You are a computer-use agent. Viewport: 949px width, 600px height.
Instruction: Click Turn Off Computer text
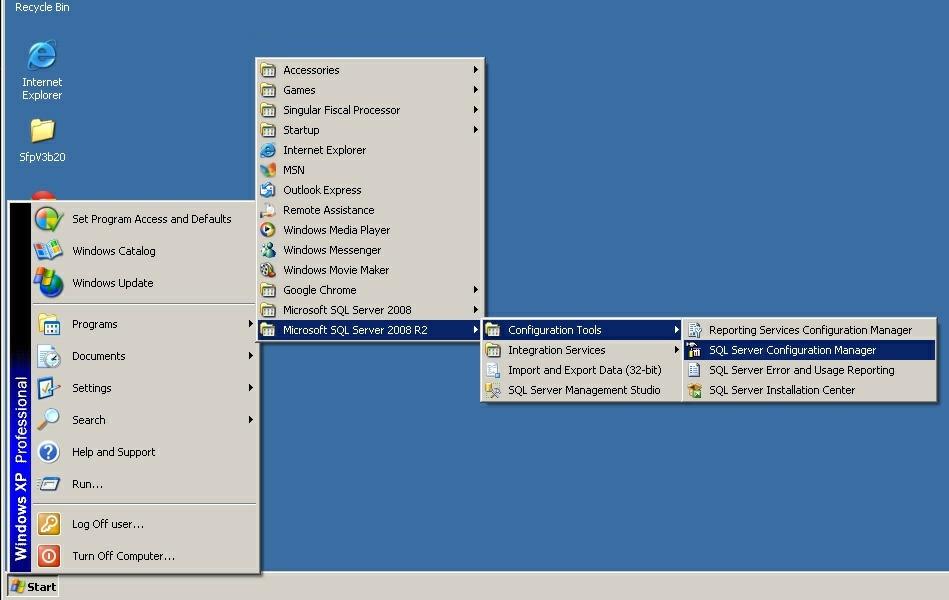pyautogui.click(x=123, y=556)
